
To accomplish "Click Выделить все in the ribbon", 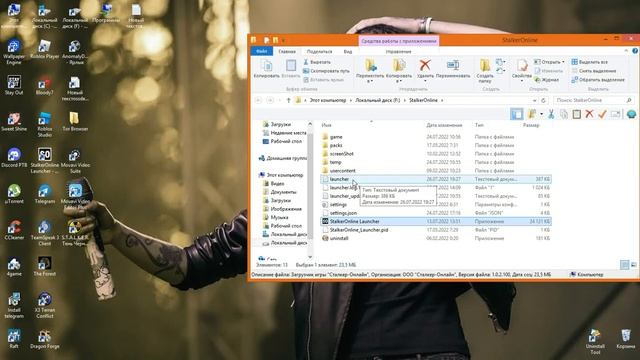I will click(589, 62).
